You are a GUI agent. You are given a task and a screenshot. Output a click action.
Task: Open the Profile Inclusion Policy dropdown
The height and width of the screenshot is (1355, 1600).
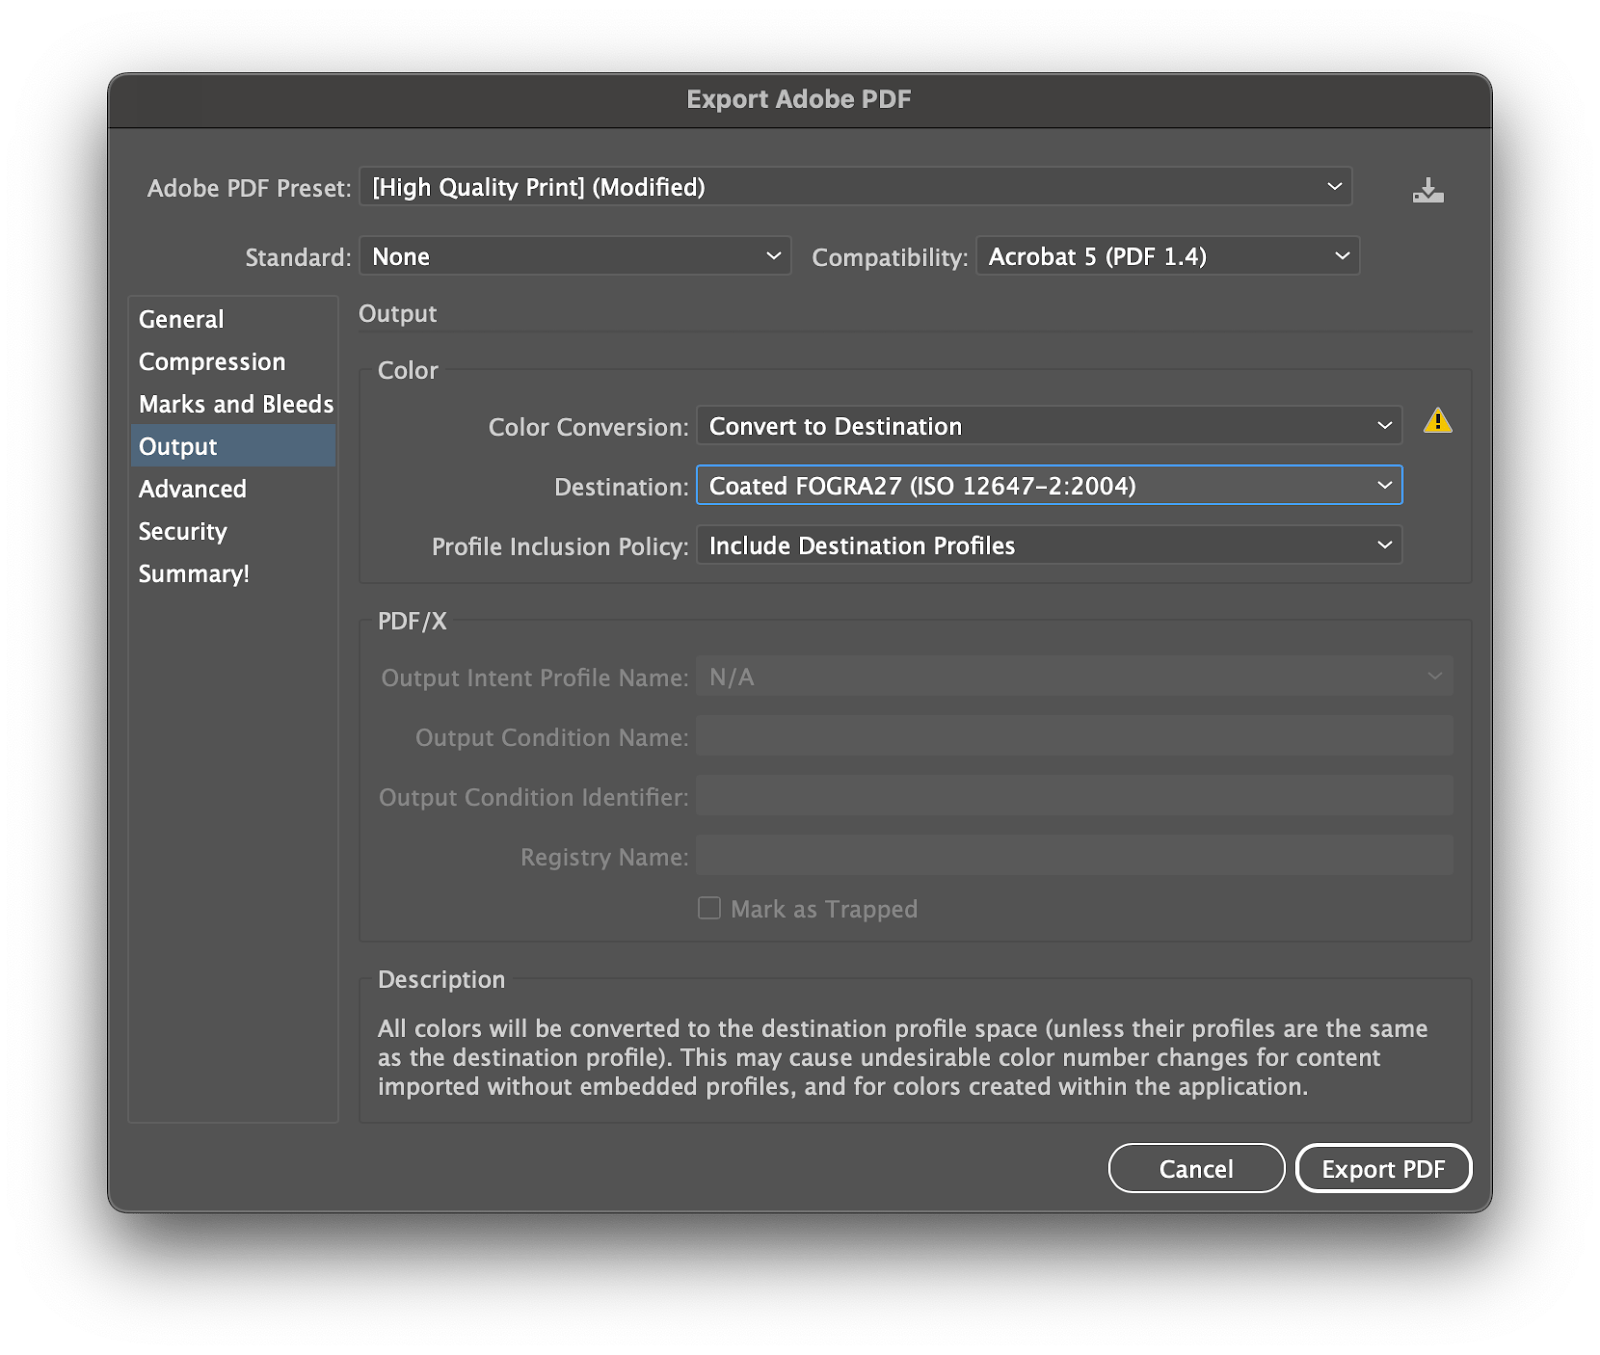point(1049,545)
